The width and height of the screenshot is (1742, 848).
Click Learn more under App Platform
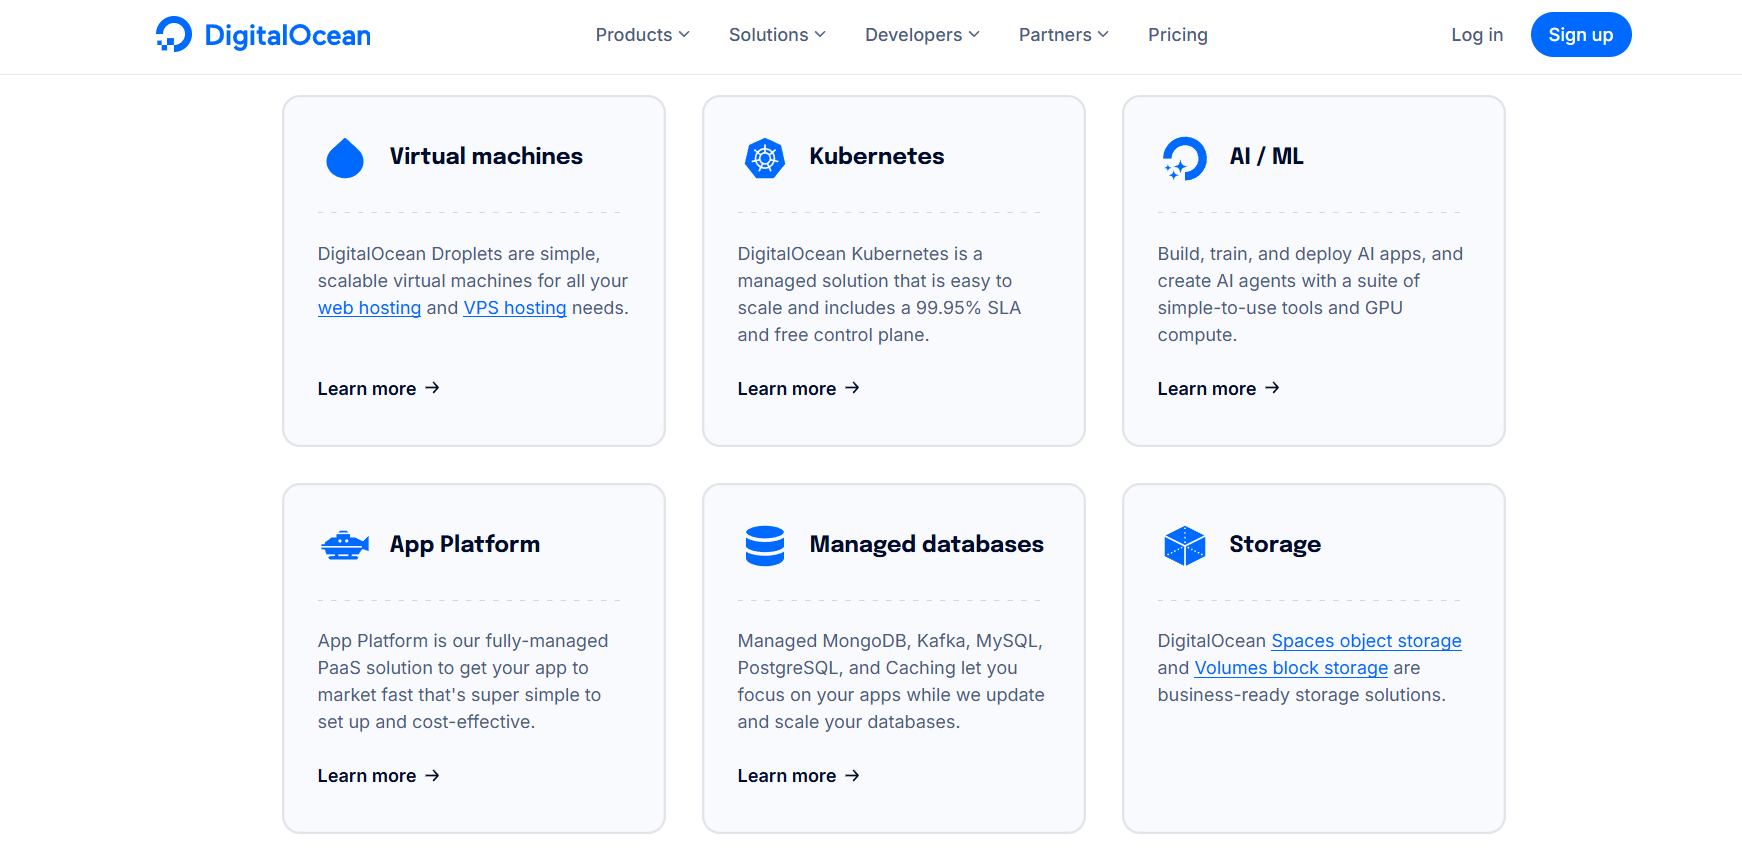point(378,776)
